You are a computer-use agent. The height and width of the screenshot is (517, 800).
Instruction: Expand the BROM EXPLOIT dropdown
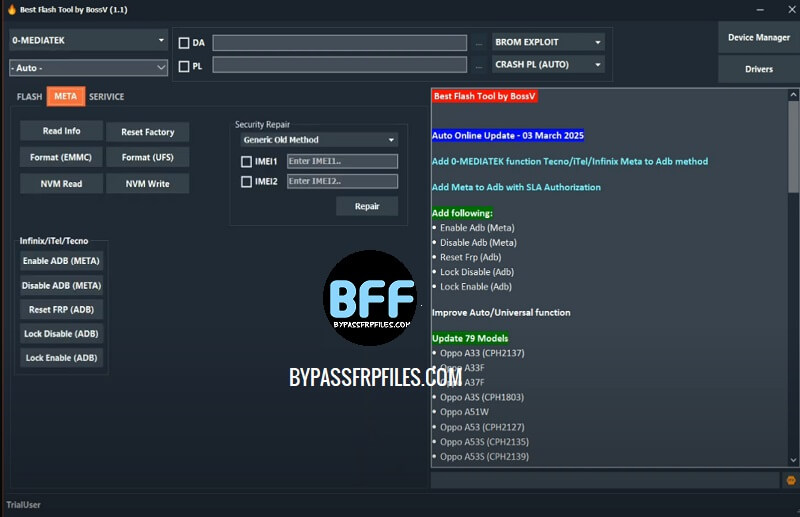pos(548,42)
